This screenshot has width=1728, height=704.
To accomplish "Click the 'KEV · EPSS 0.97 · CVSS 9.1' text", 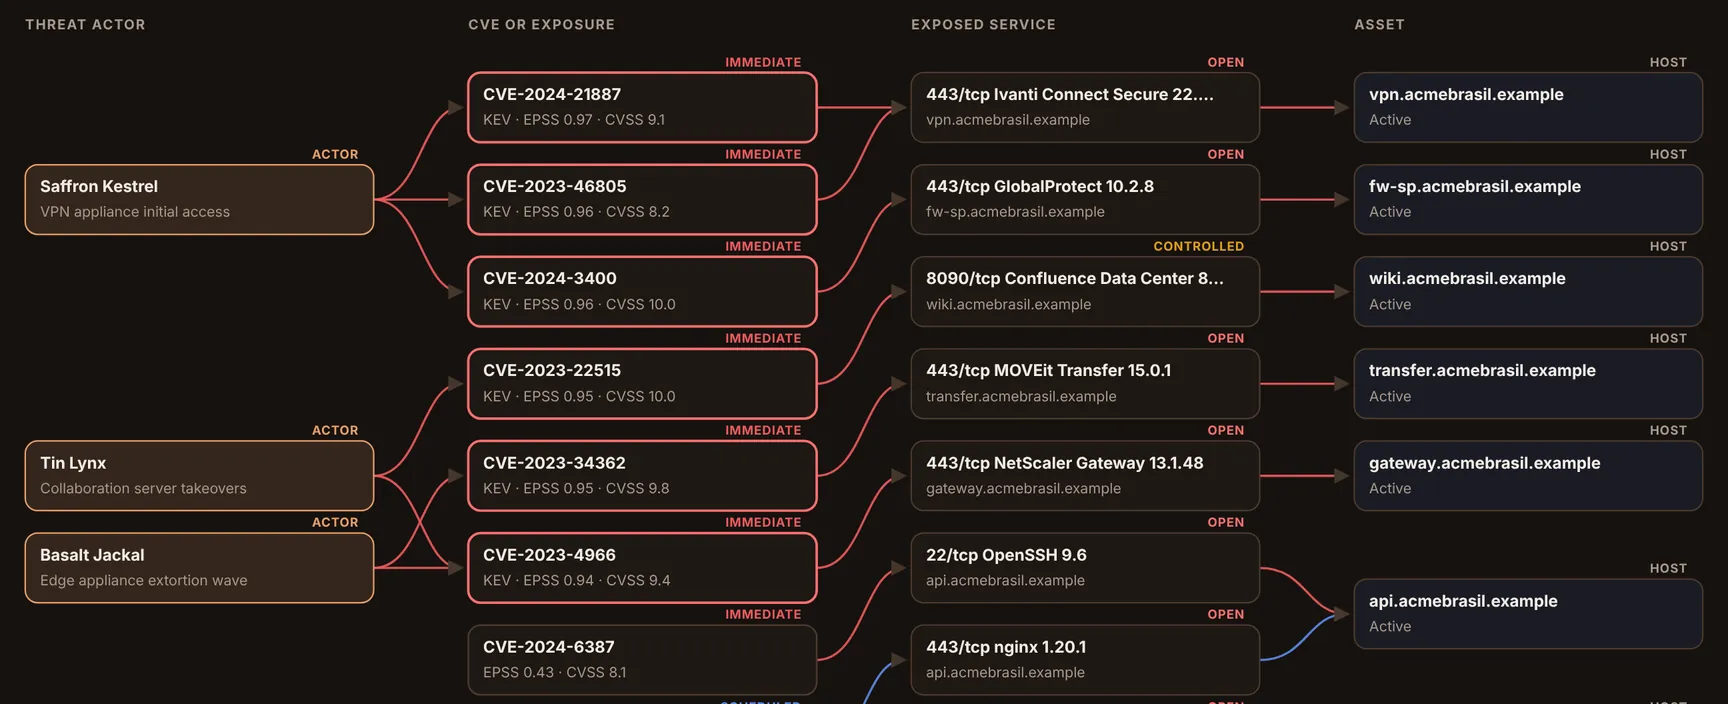I will [x=574, y=120].
